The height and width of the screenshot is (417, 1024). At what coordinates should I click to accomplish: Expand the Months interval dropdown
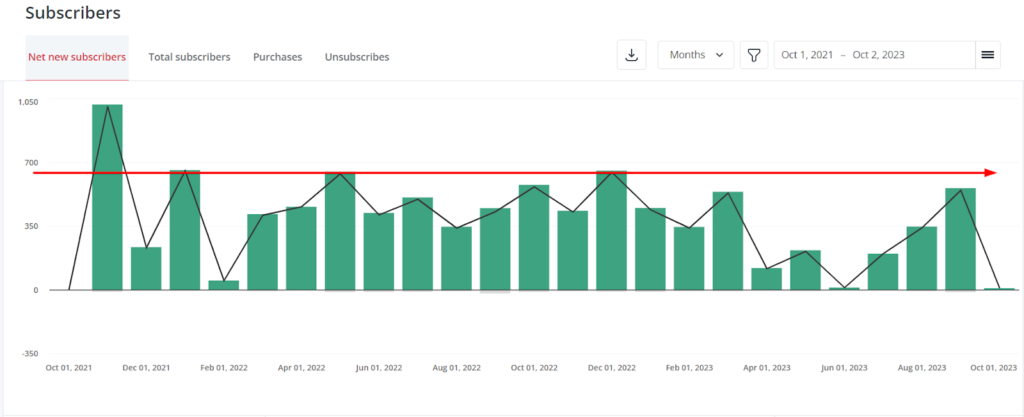pyautogui.click(x=695, y=55)
